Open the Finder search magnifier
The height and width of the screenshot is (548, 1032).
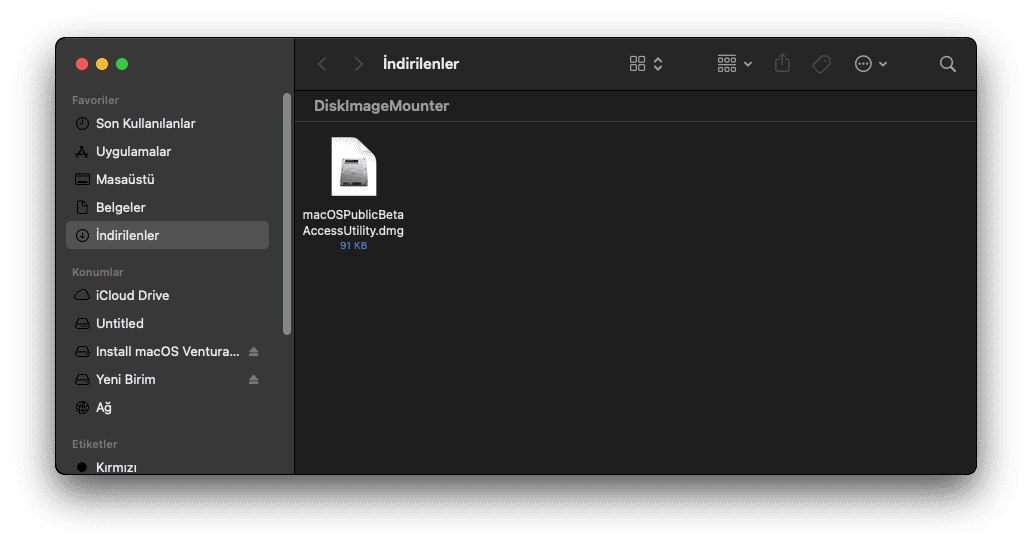pos(948,64)
